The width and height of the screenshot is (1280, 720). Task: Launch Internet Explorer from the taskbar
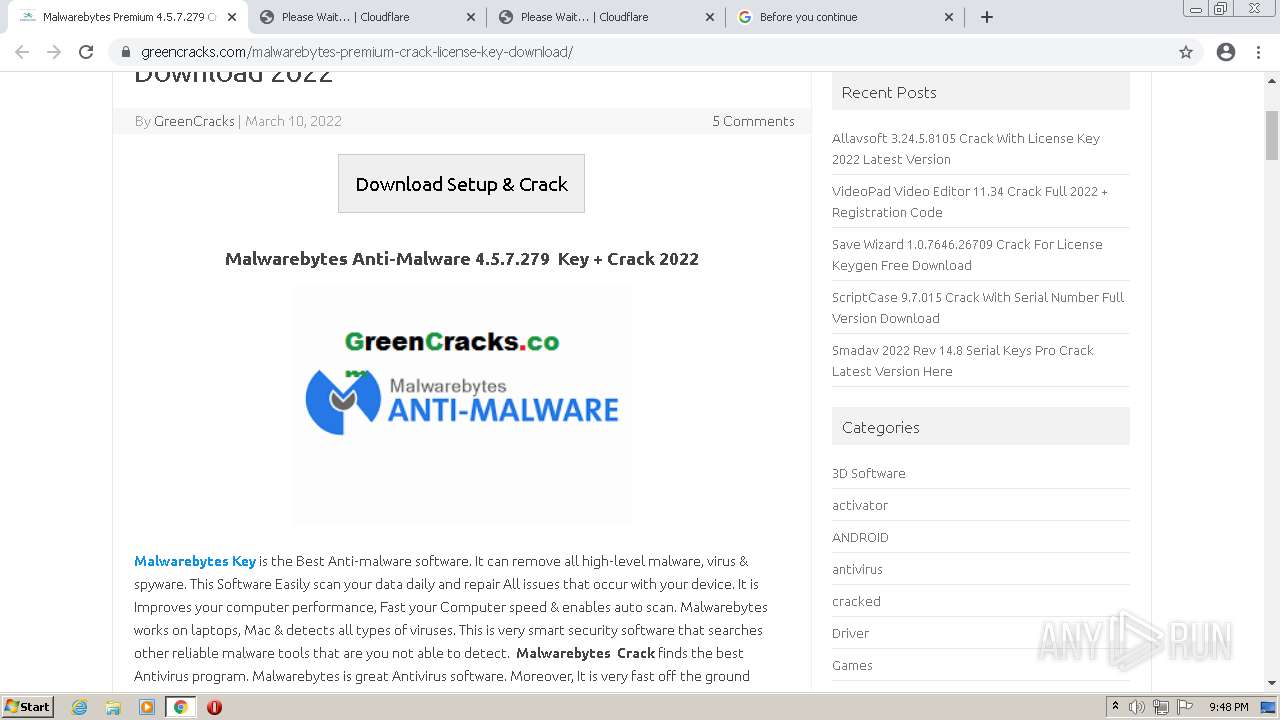[79, 707]
